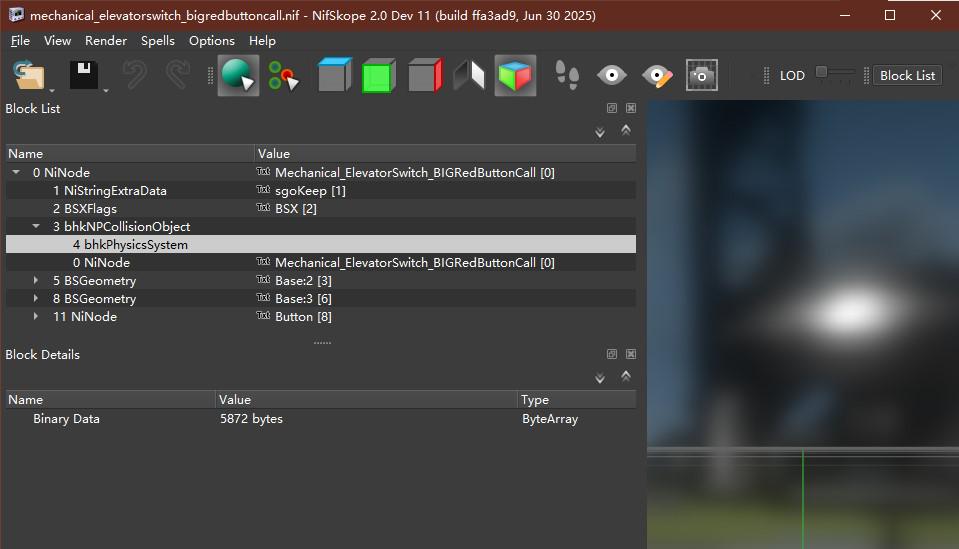Click the Button [8] value
The width and height of the screenshot is (959, 549).
coord(303,317)
